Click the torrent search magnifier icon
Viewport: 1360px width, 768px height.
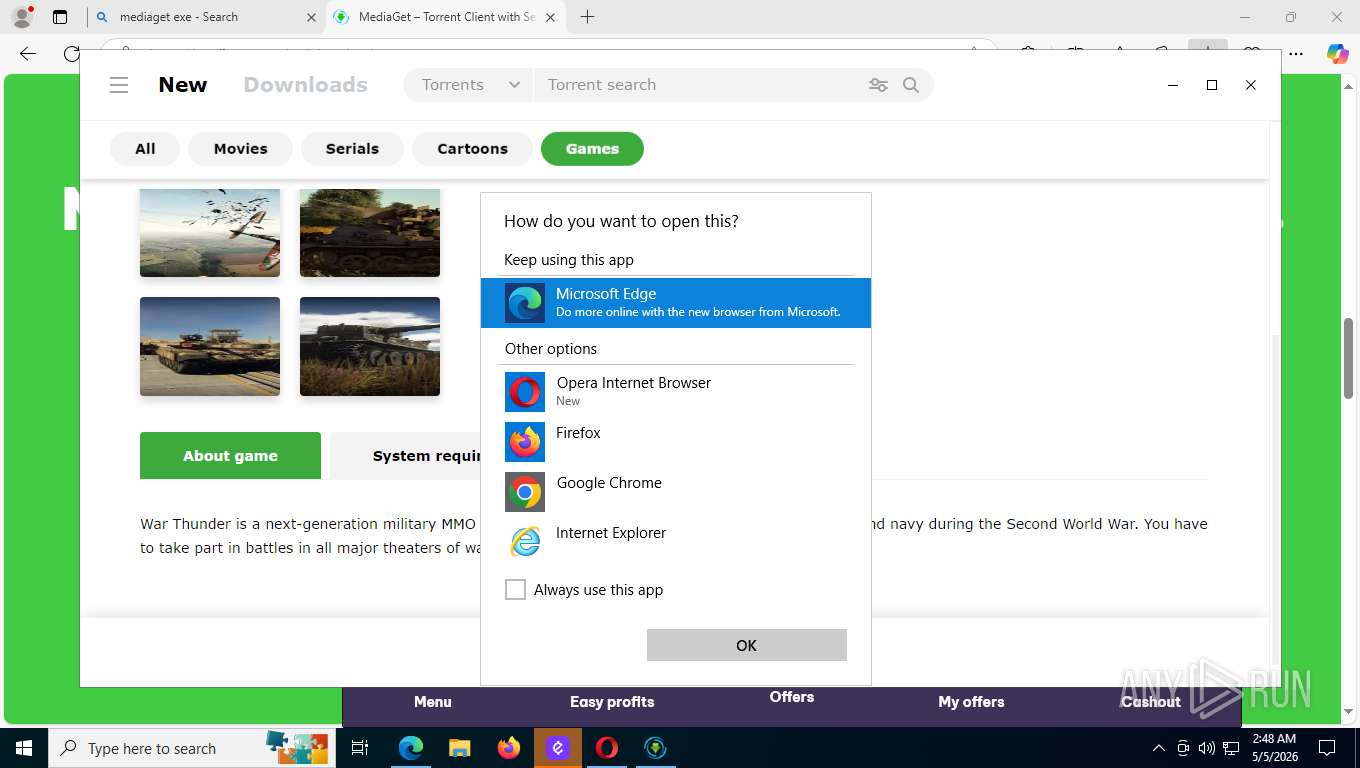pyautogui.click(x=911, y=85)
